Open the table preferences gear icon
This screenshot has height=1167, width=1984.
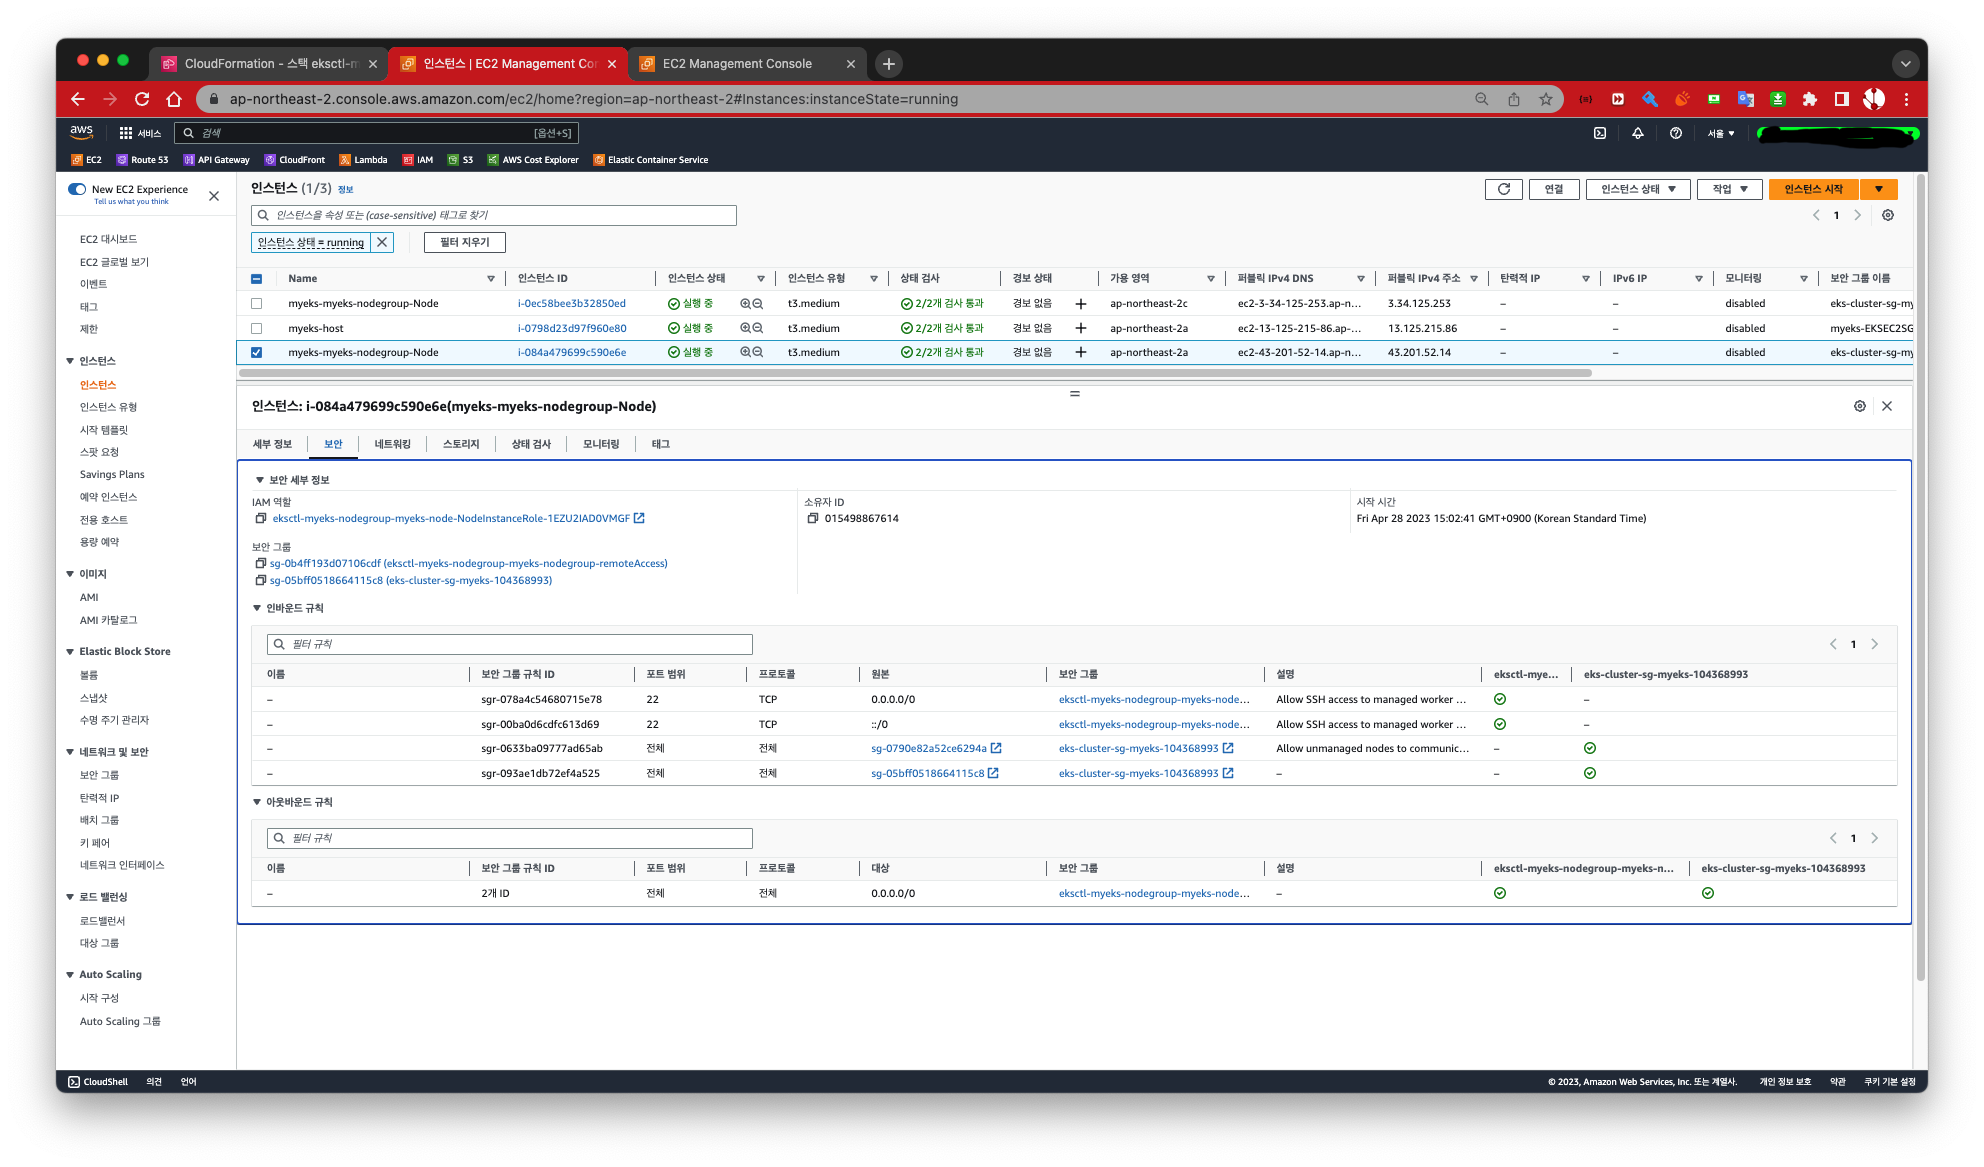1887,215
